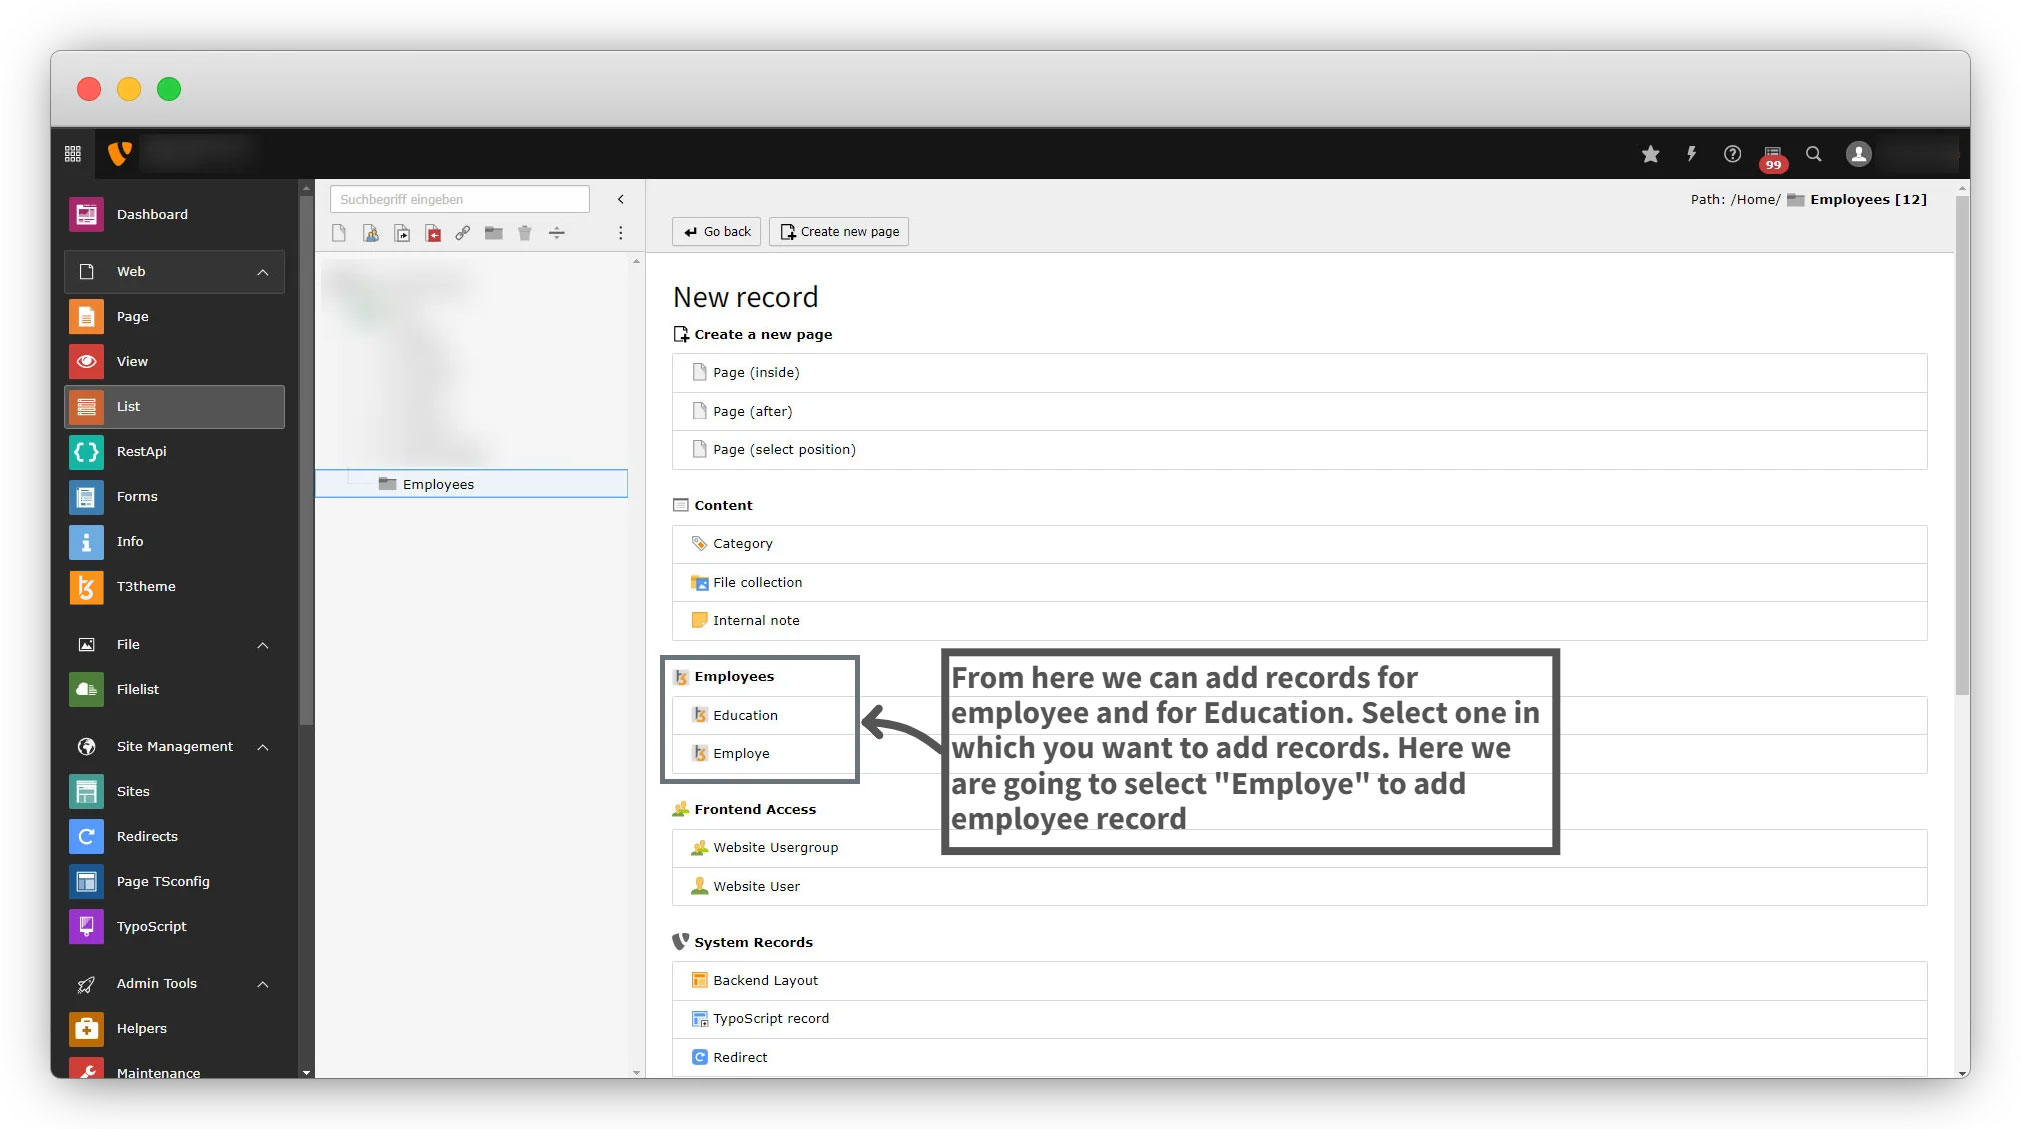This screenshot has height=1129, width=2021.
Task: Open the page tree three-dot options menu
Action: (620, 233)
